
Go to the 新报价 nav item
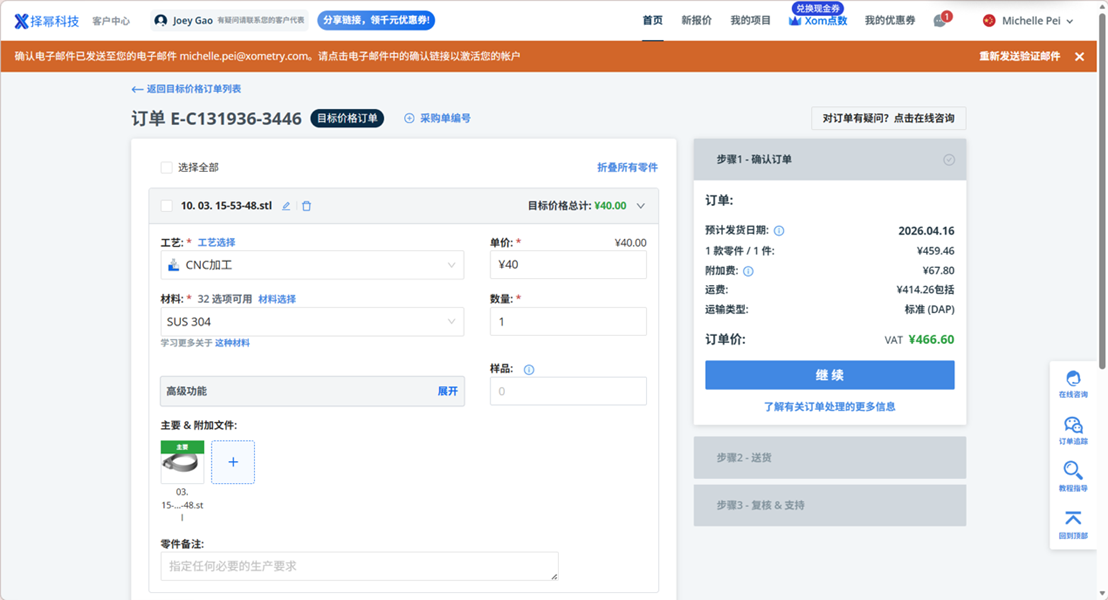tap(696, 20)
